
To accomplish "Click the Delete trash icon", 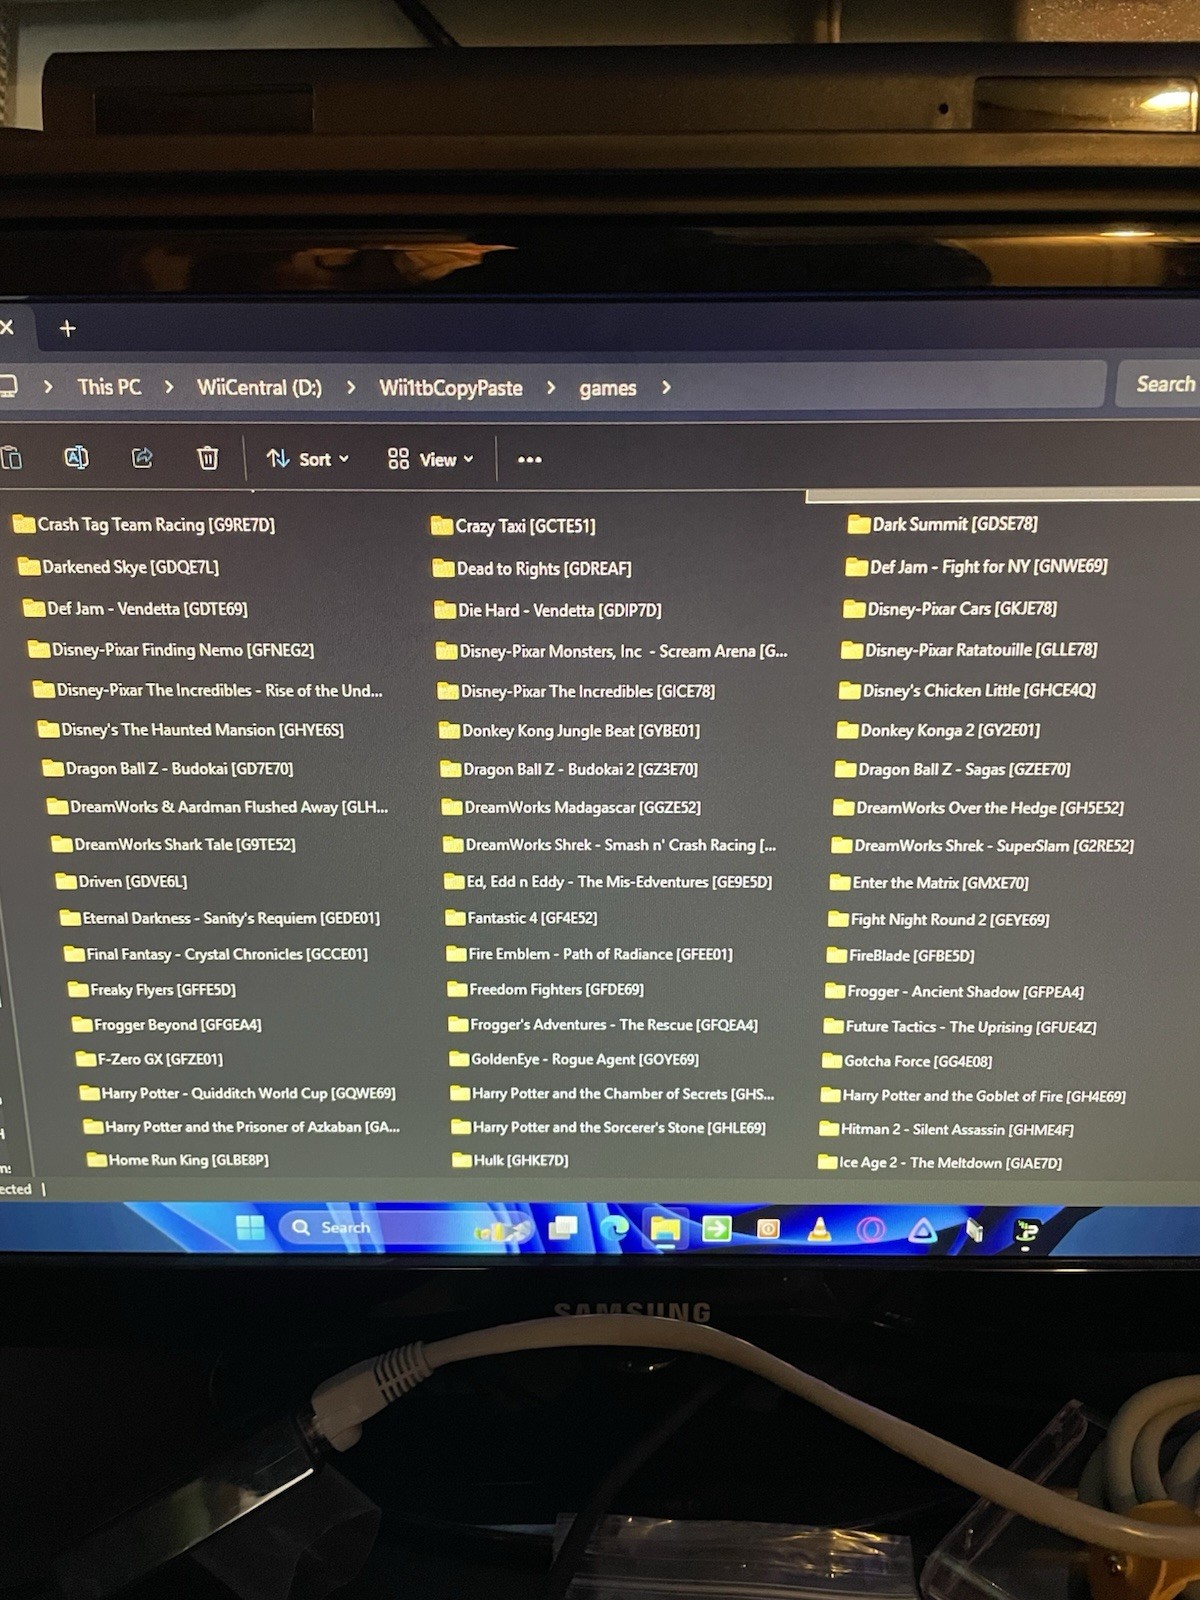I will (207, 458).
